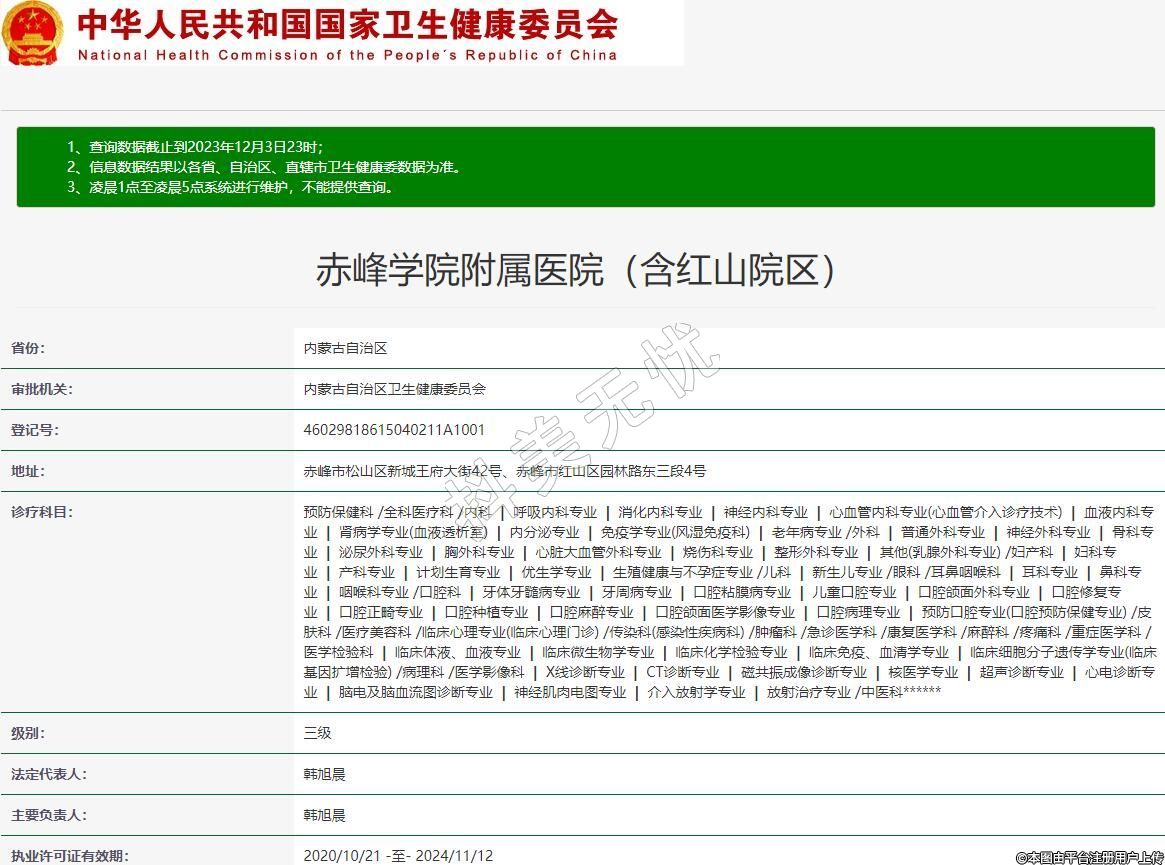Select the province value 内蒙古自治区
Viewport: 1165px width, 865px height.
345,348
